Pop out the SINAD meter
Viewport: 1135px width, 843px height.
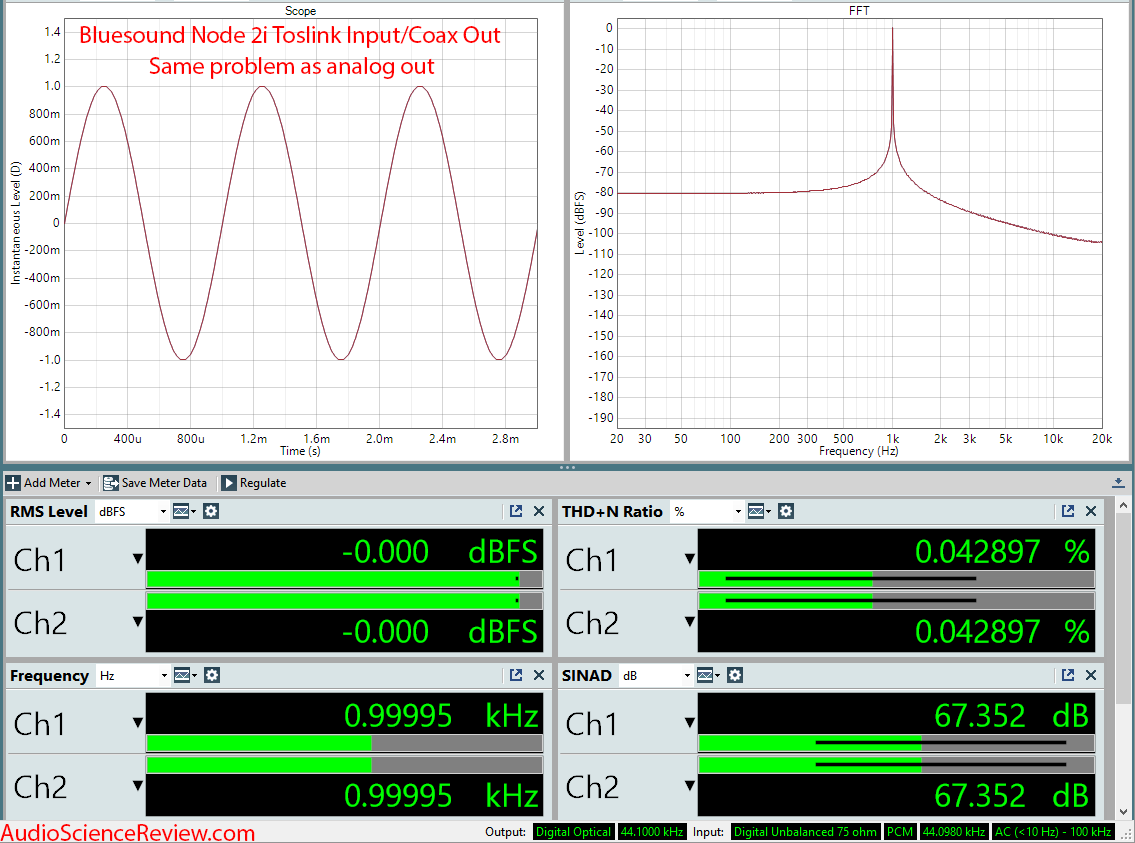coord(1068,675)
